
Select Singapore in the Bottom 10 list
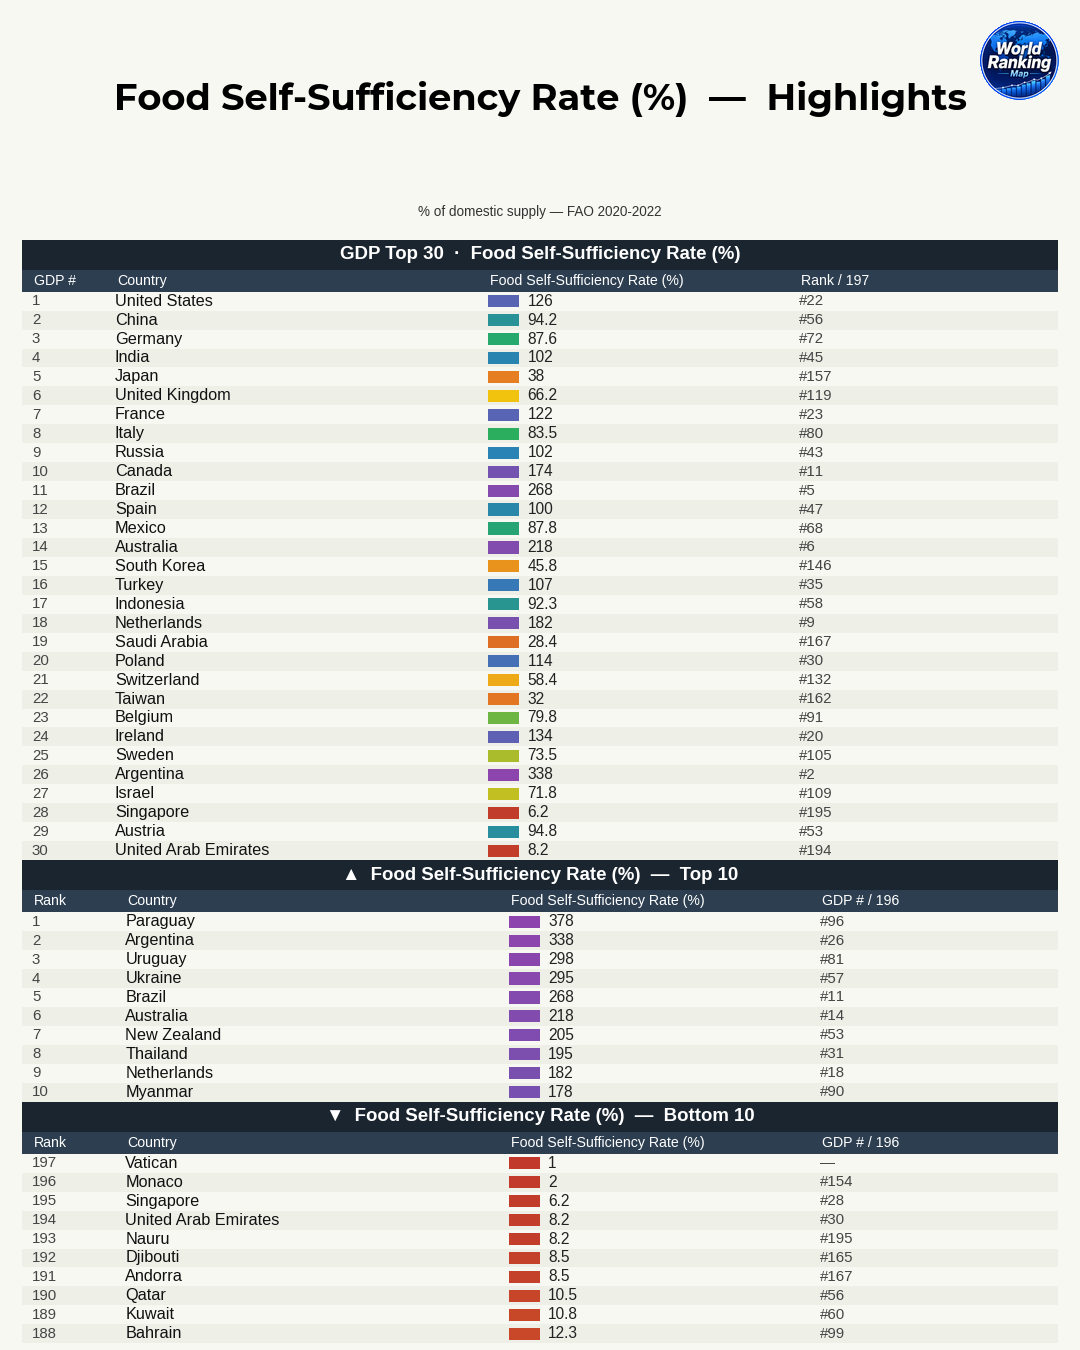162,1201
